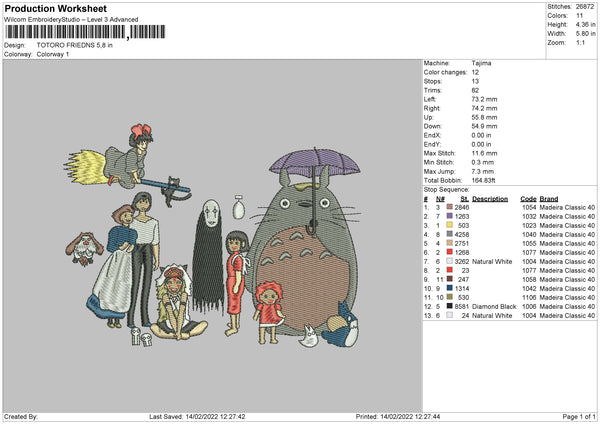Click the barcode under the worksheet title
The width and height of the screenshot is (600, 424).
coord(85,32)
